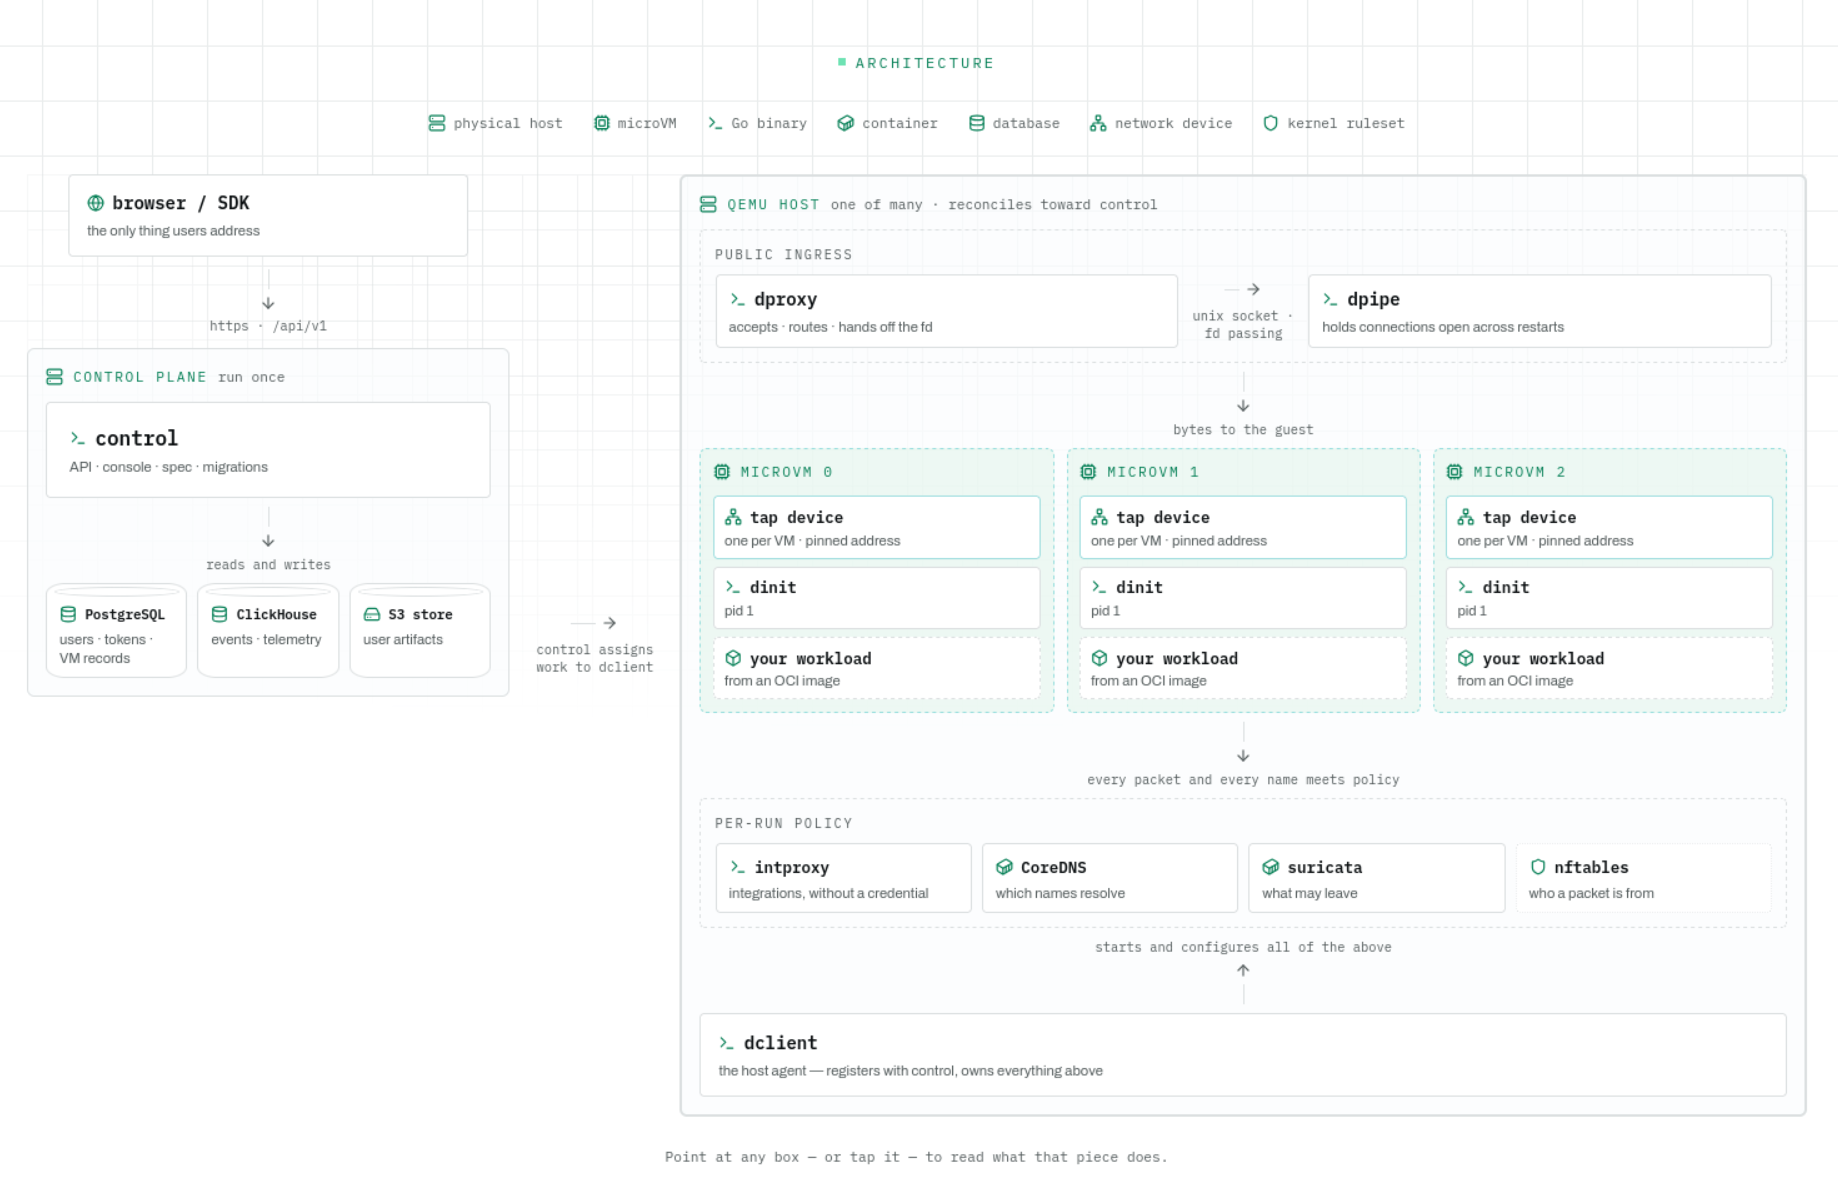Click the shield icon beside nftables
The height and width of the screenshot is (1197, 1838).
tap(1538, 867)
